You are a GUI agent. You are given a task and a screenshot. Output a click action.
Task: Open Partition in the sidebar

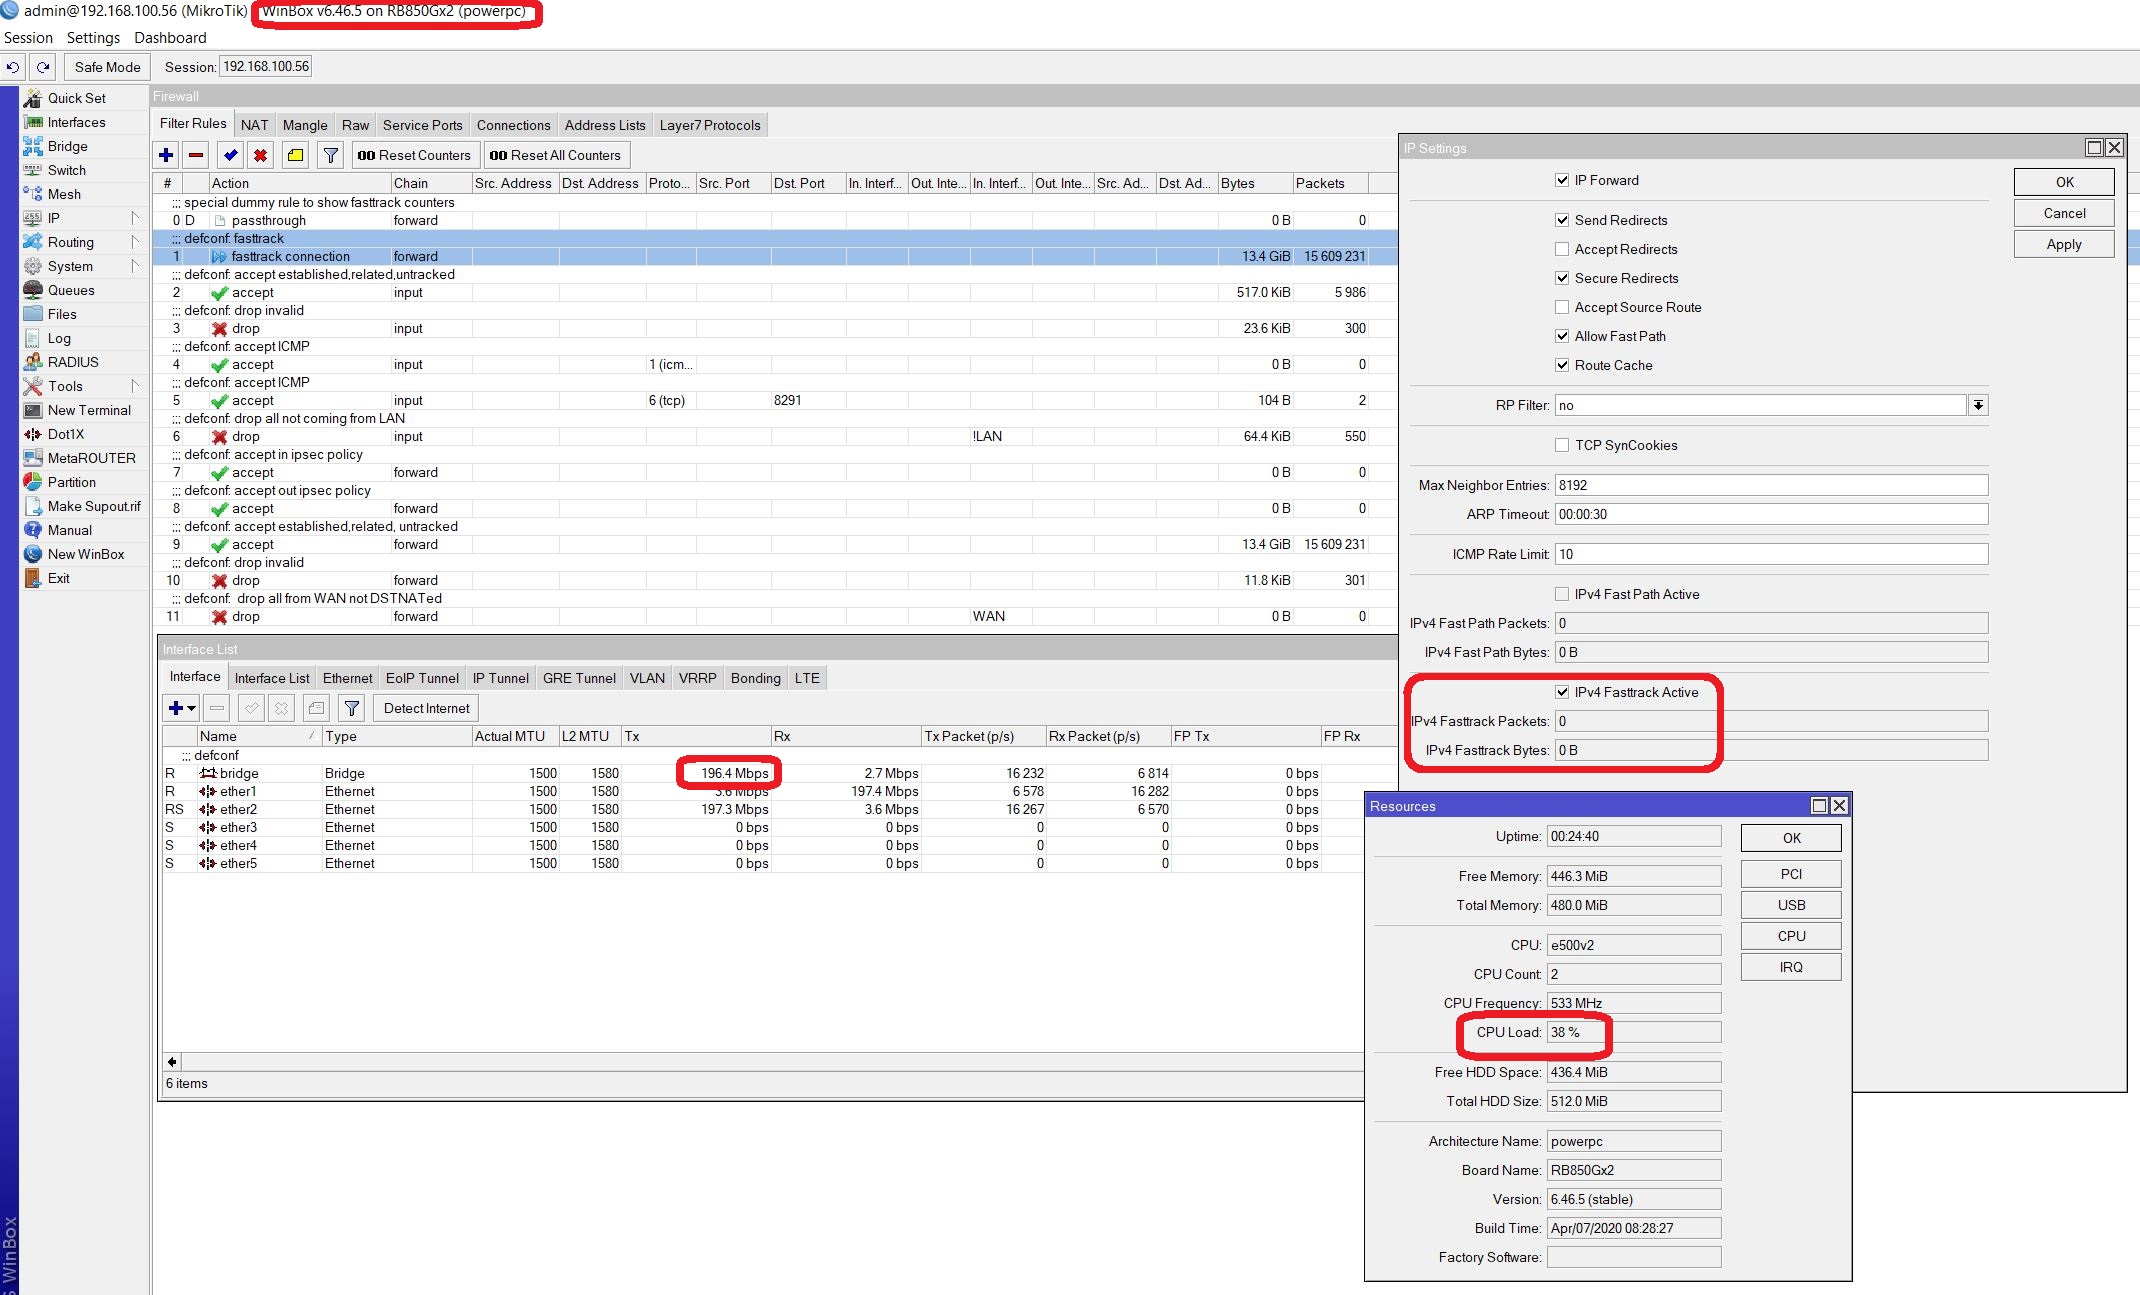point(72,482)
